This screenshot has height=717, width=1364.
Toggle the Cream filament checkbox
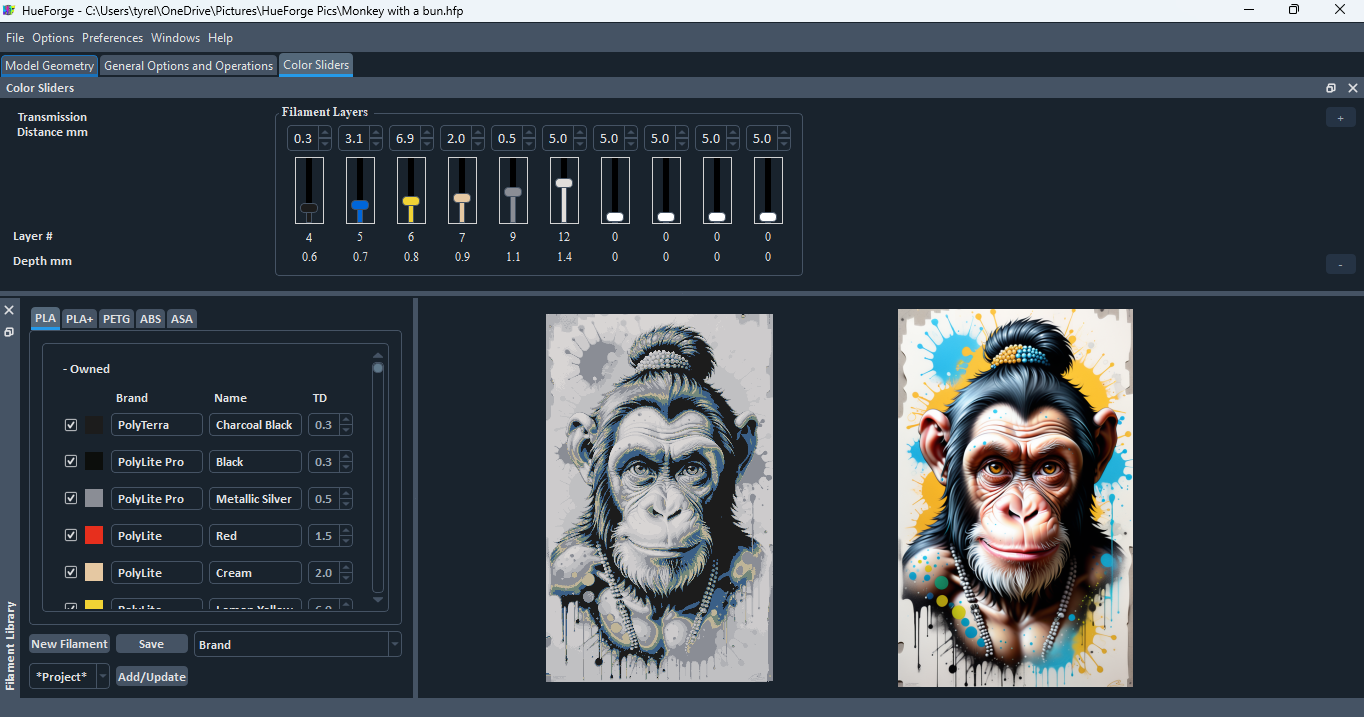point(71,571)
